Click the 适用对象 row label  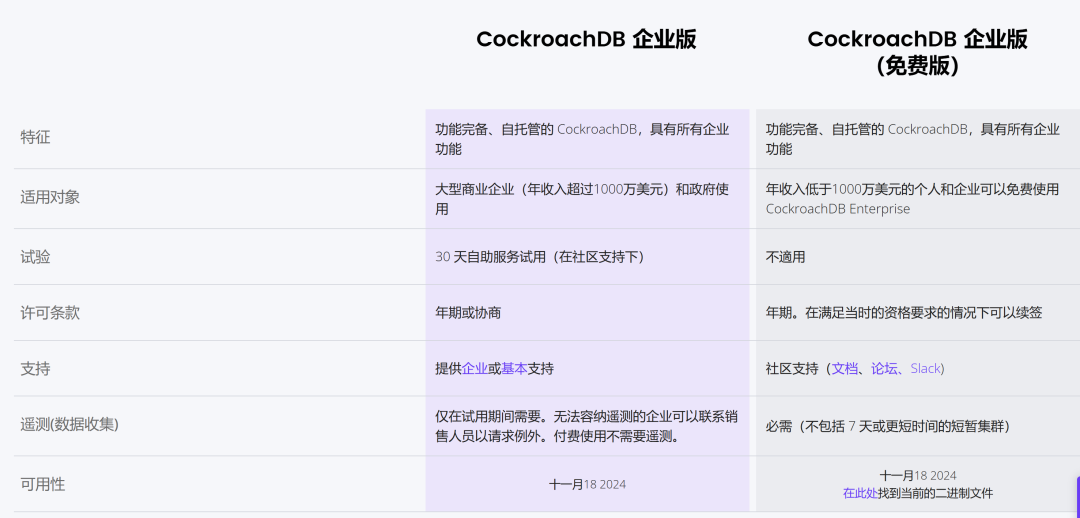(x=50, y=198)
